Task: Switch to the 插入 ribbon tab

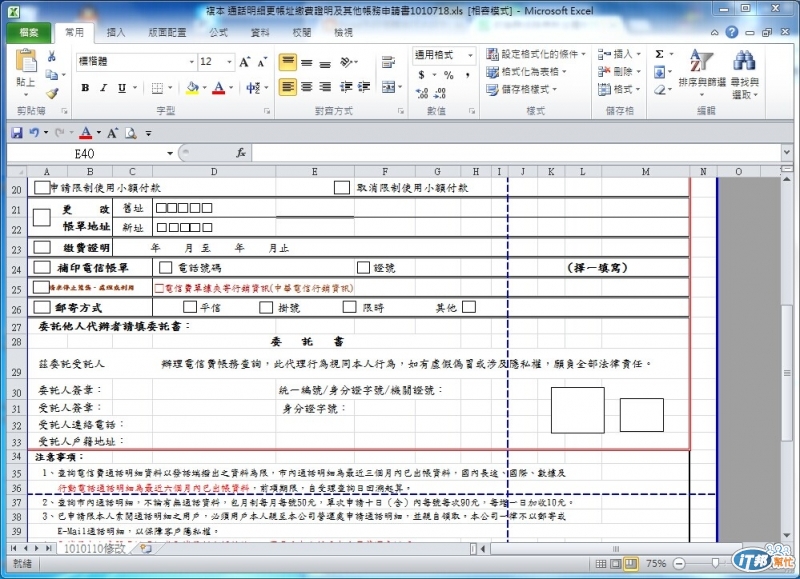Action: click(116, 33)
